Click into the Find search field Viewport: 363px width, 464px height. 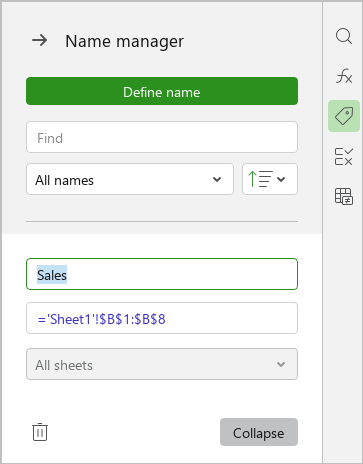(x=162, y=137)
